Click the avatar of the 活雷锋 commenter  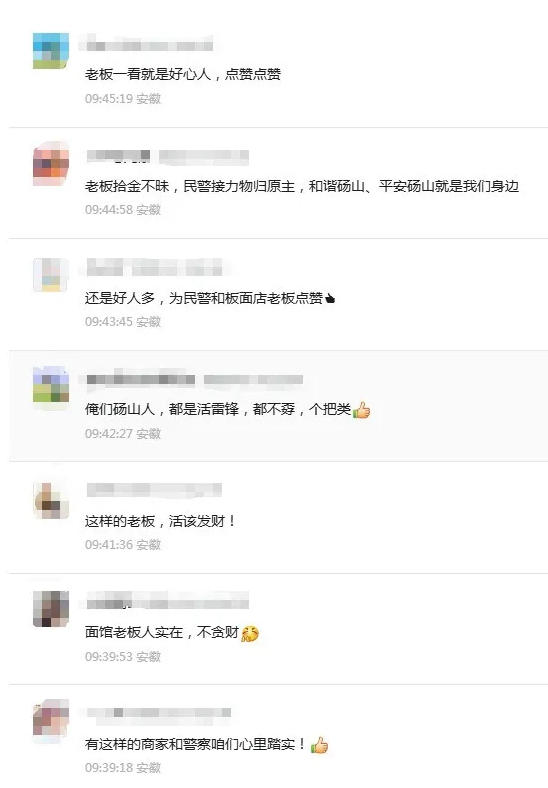click(51, 385)
